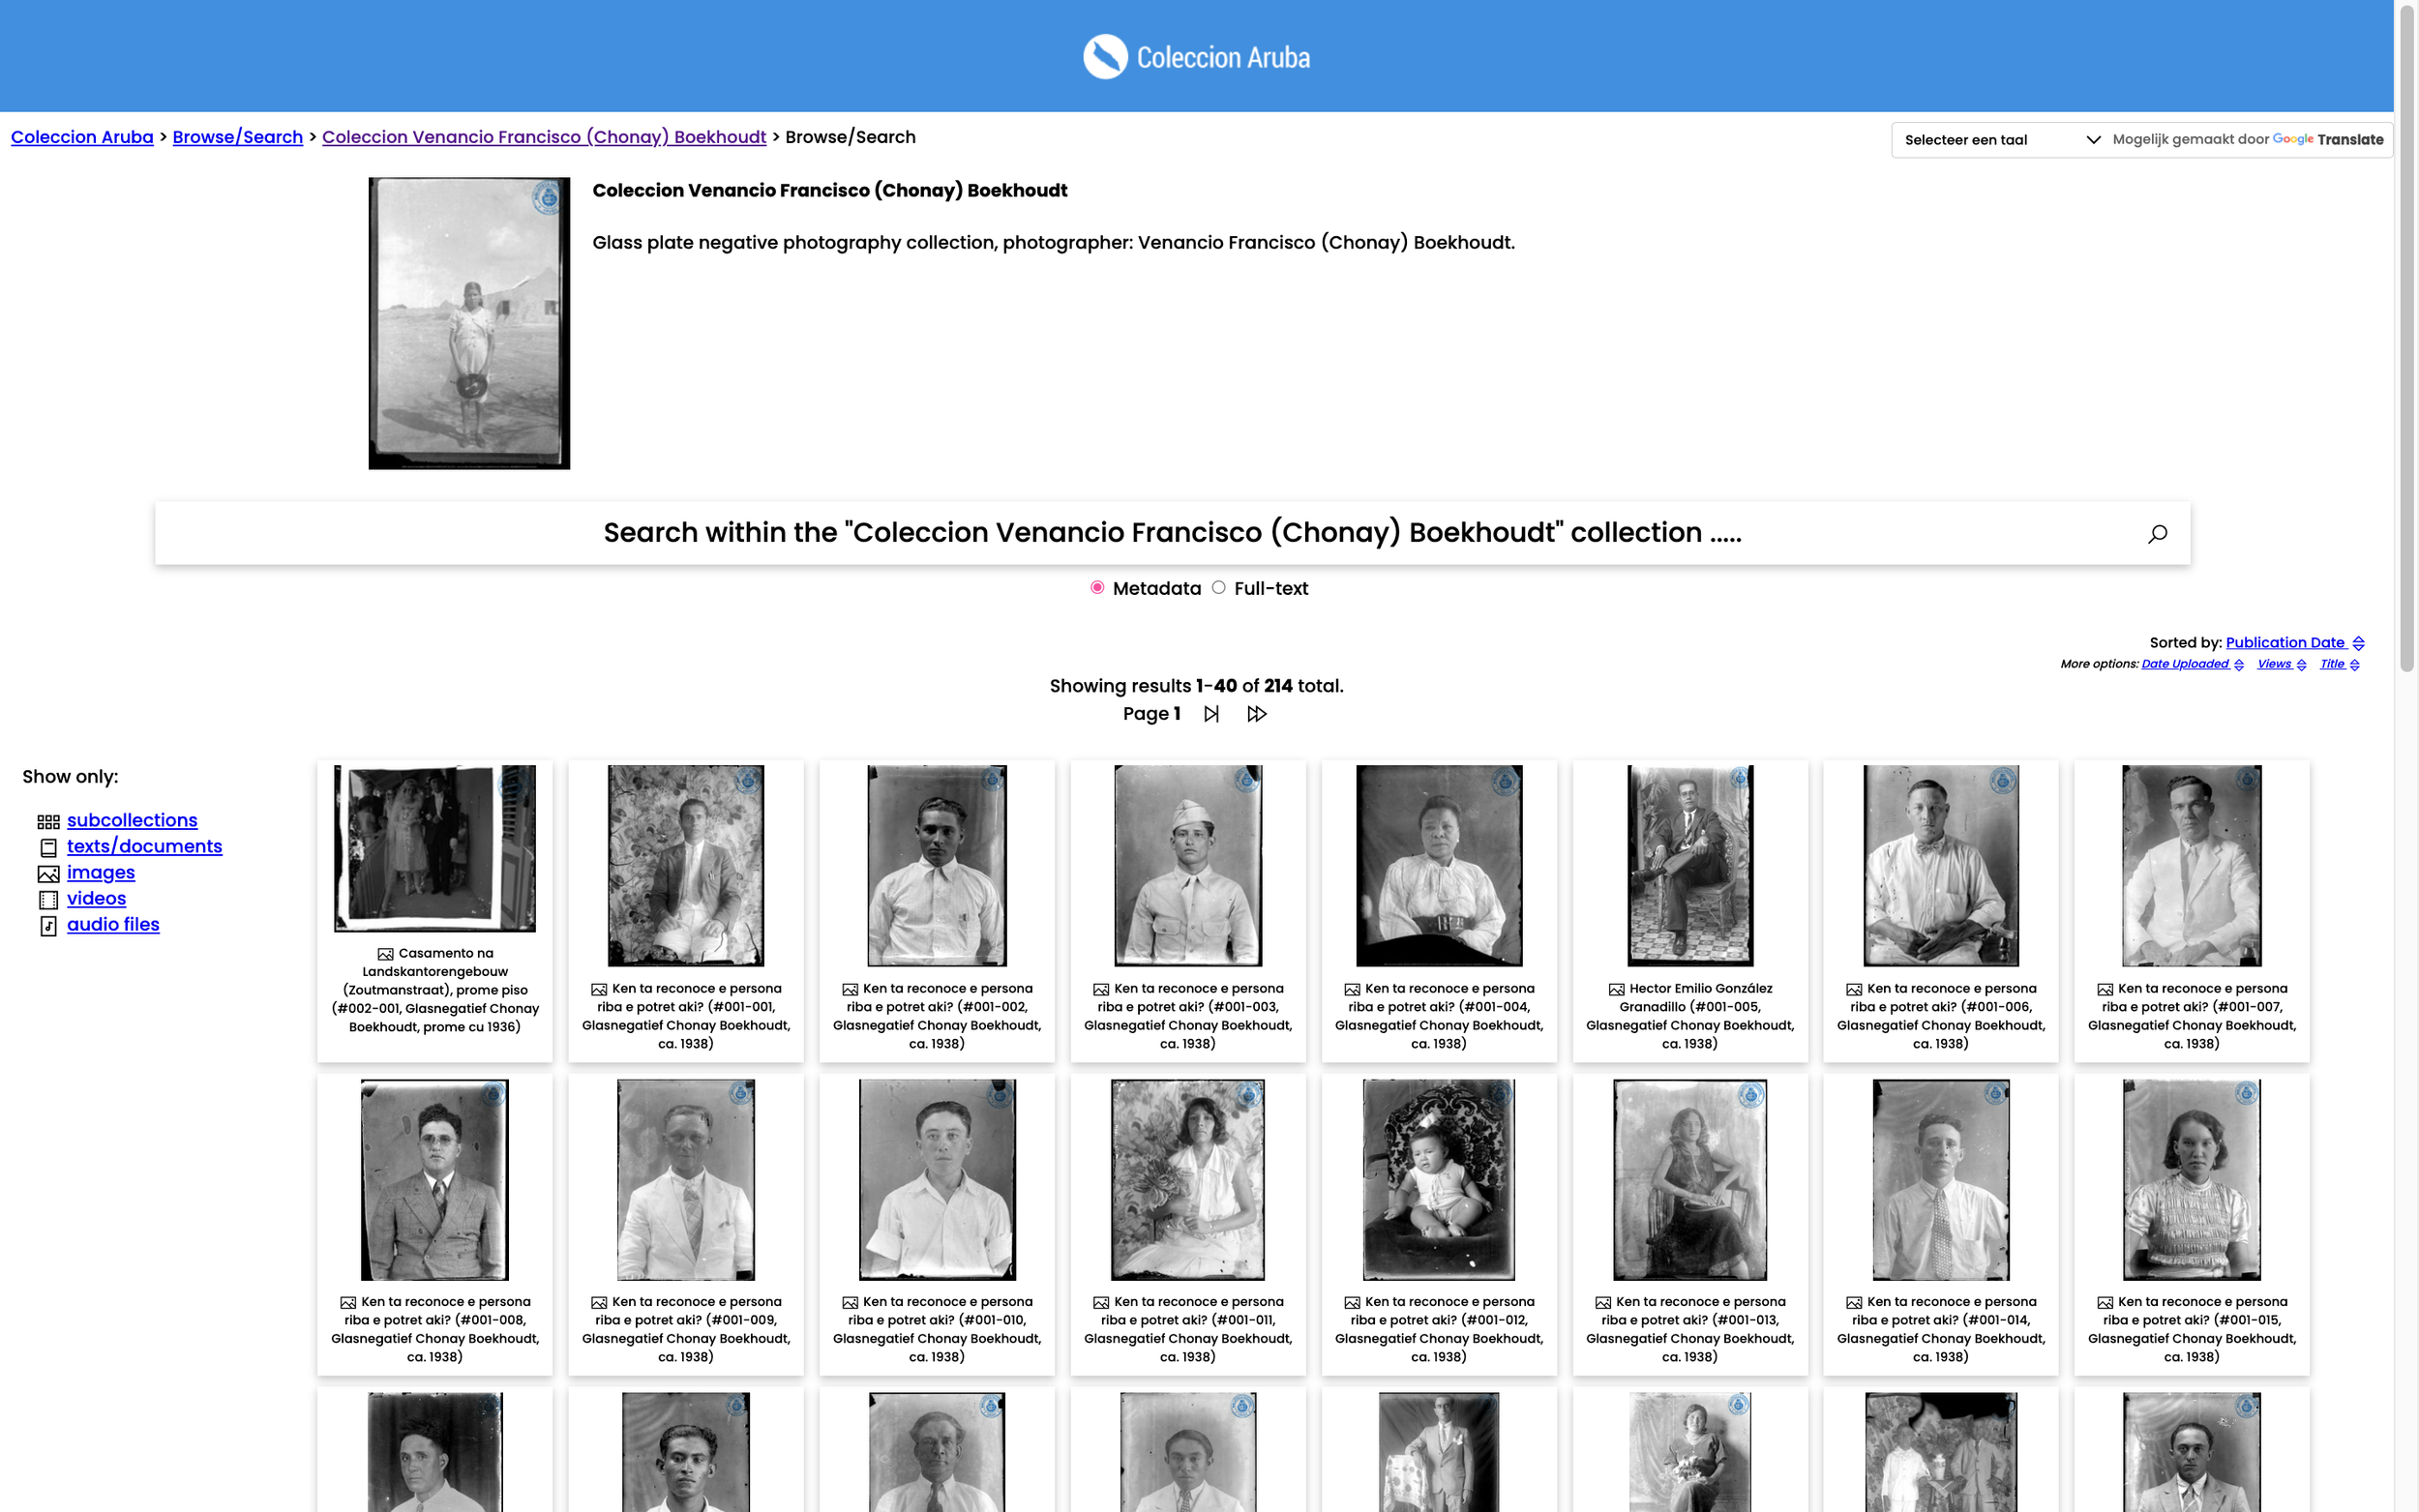Sort results by Date Uploaded
The image size is (2419, 1512).
tap(2184, 664)
